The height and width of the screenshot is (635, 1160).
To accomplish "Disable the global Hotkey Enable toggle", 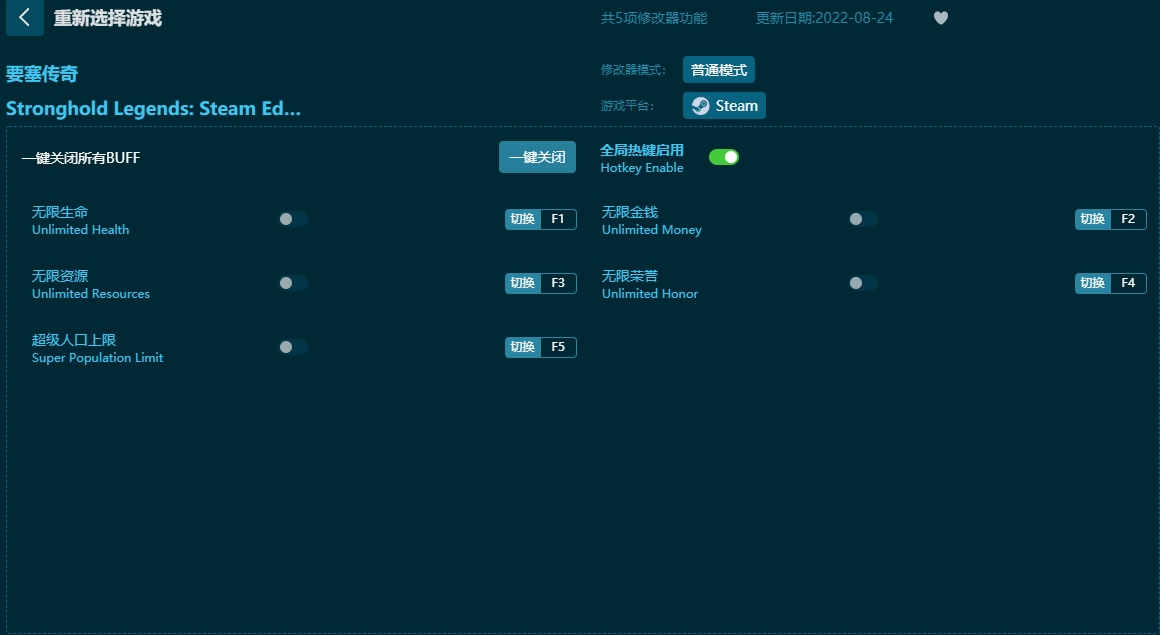I will click(724, 157).
